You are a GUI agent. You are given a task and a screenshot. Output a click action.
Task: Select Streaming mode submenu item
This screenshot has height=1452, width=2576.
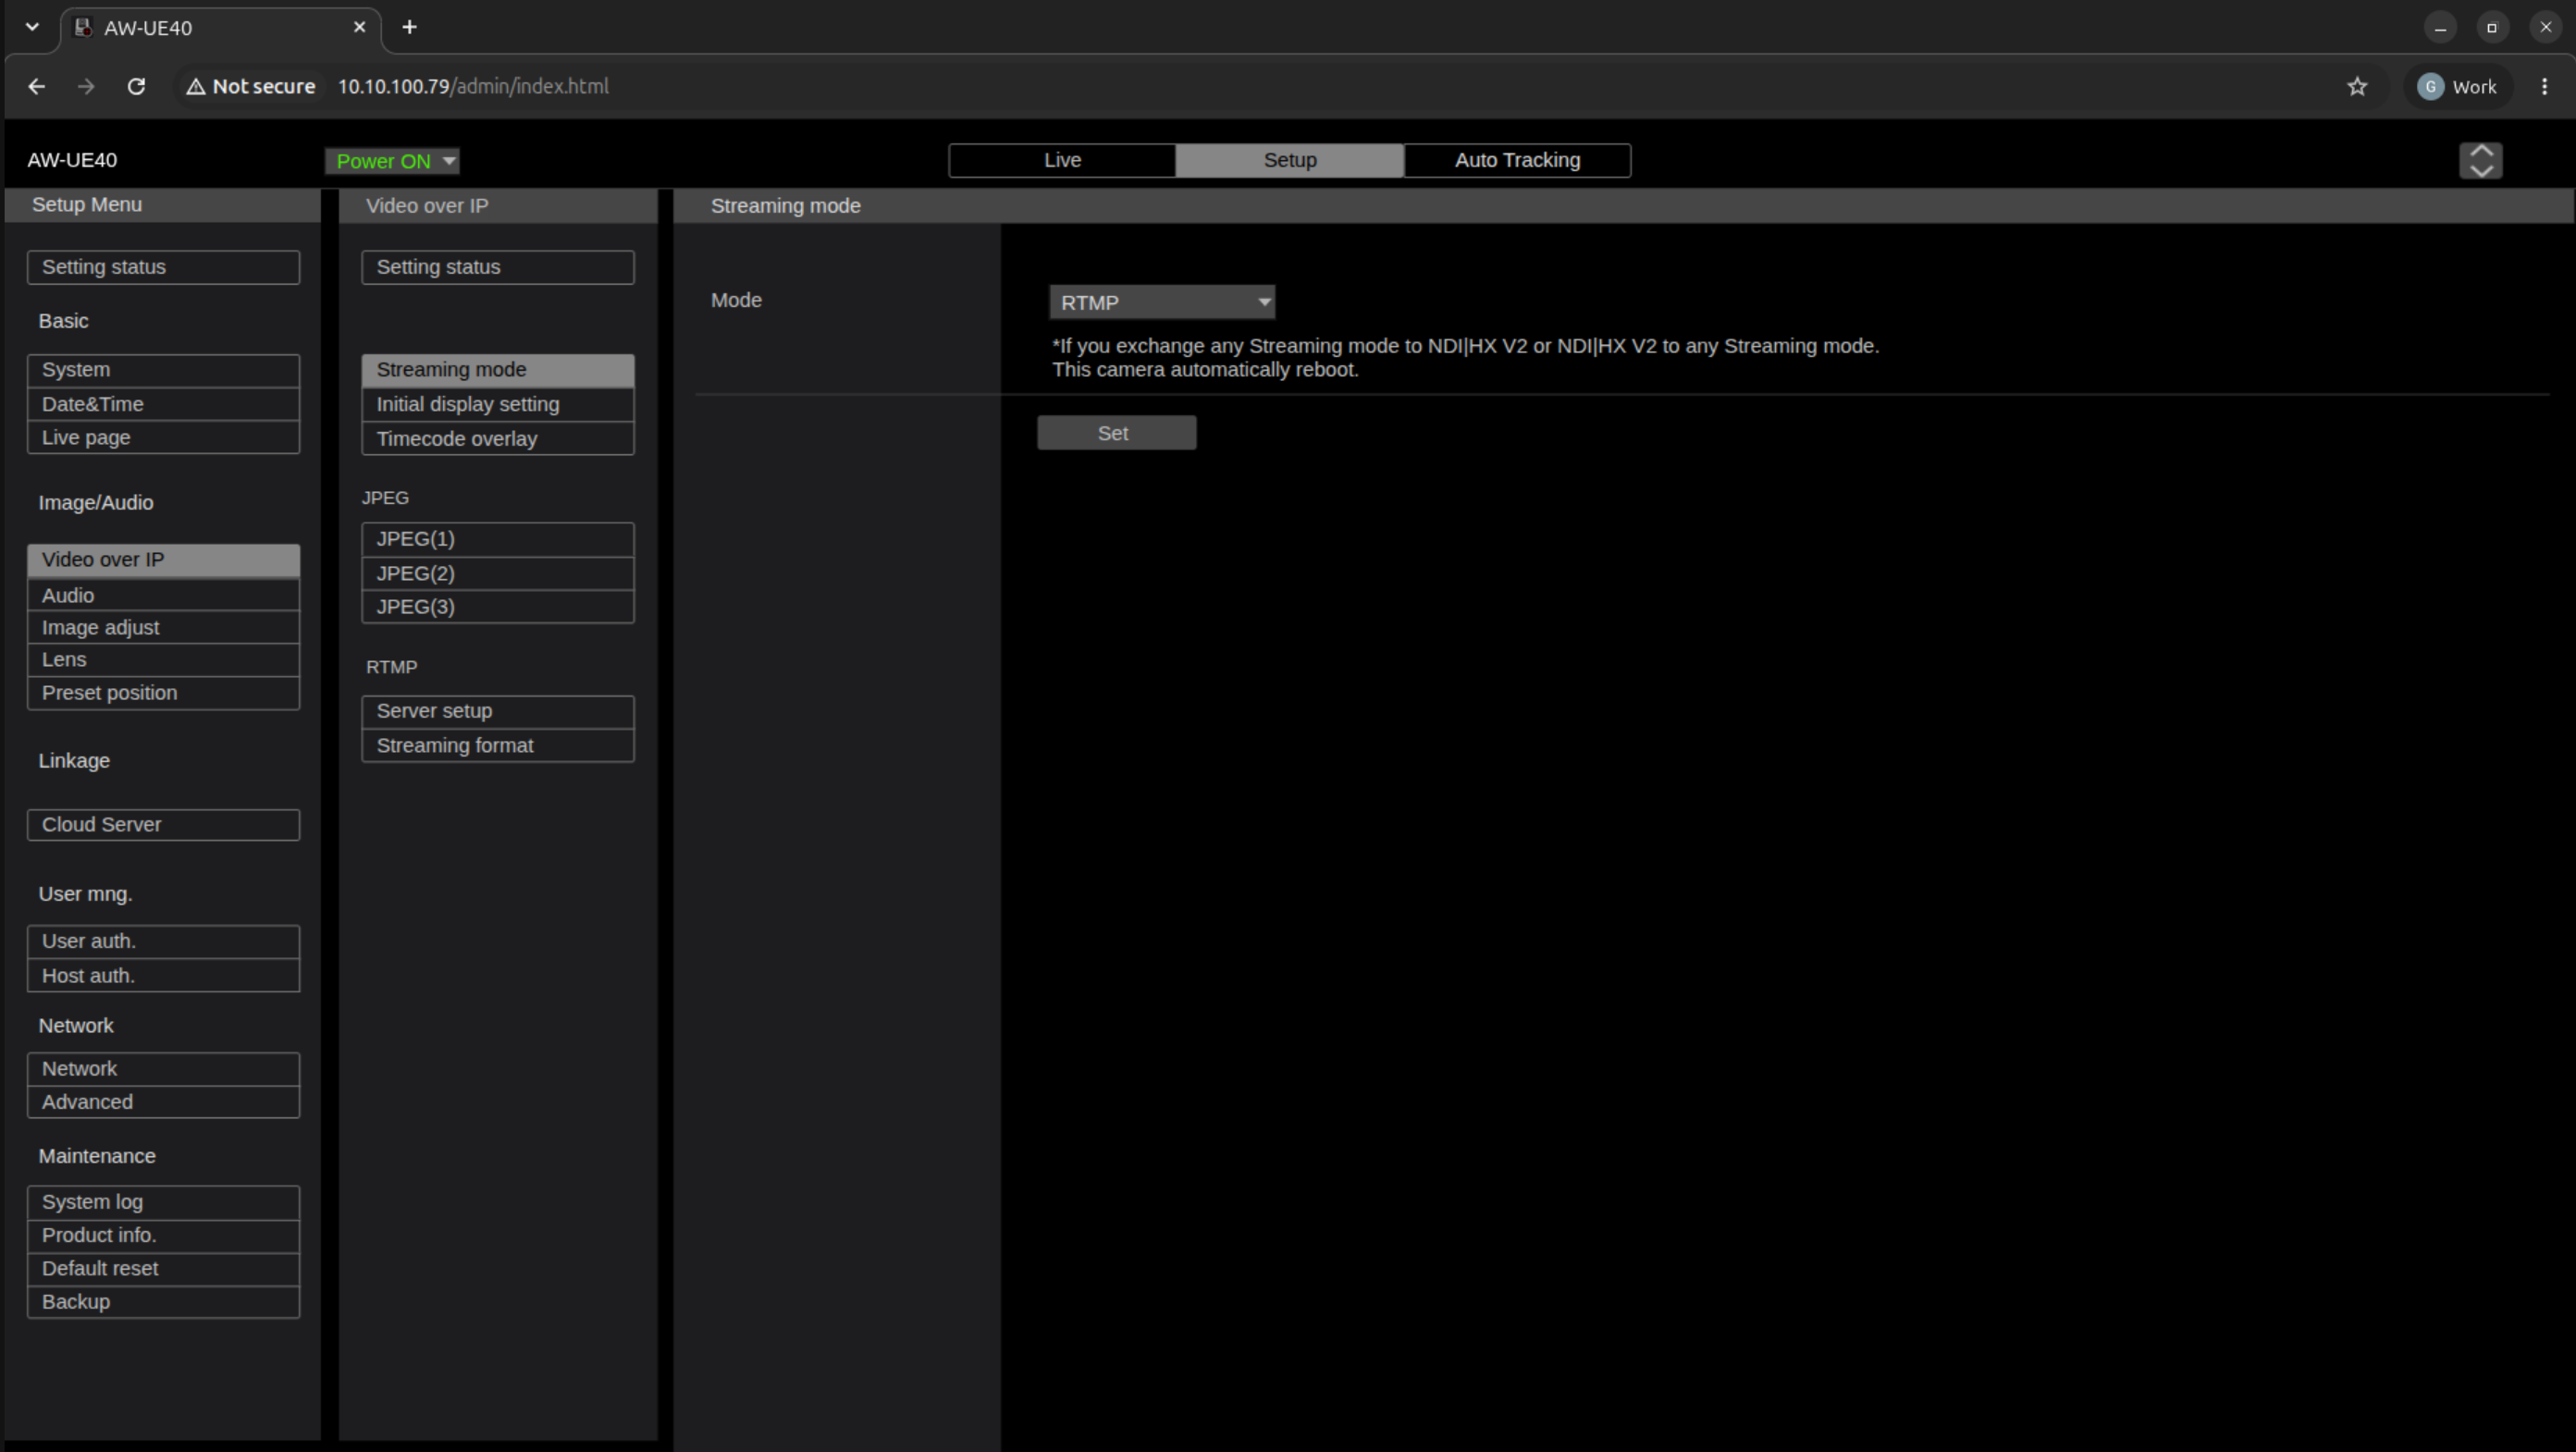[x=497, y=370]
